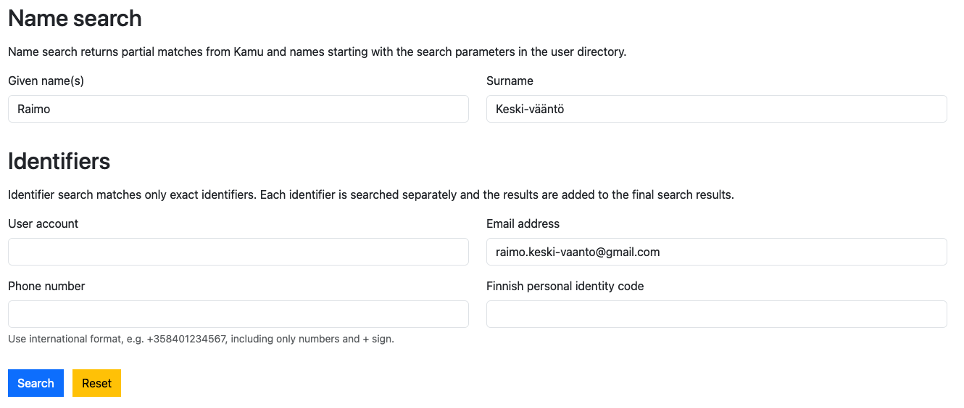Click the "User account" label text
Image resolution: width=964 pixels, height=408 pixels.
click(x=43, y=223)
